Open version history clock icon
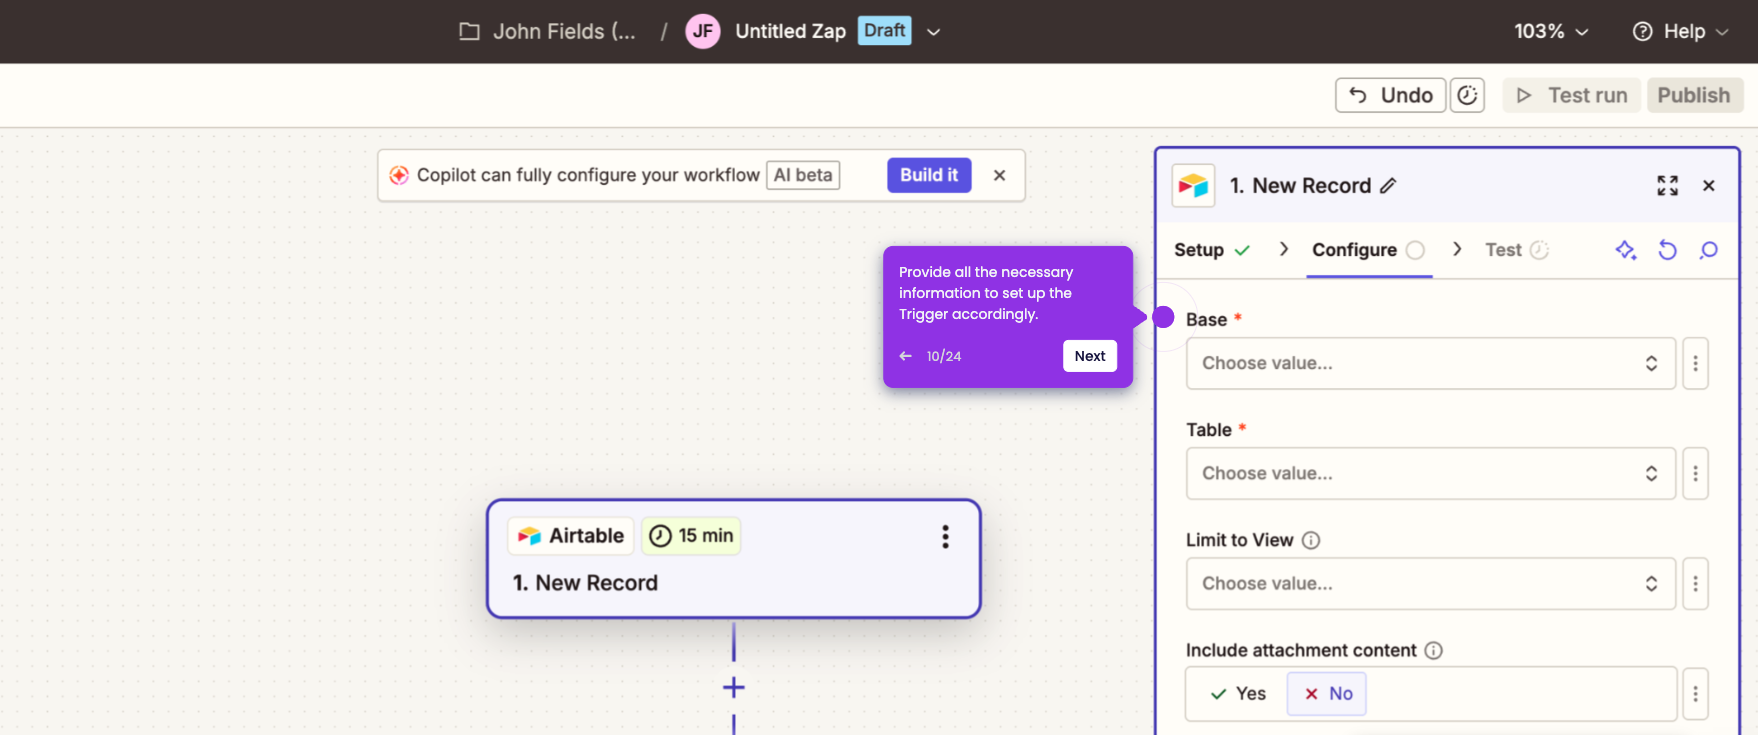Screen dimensions: 1758x735 1467,95
